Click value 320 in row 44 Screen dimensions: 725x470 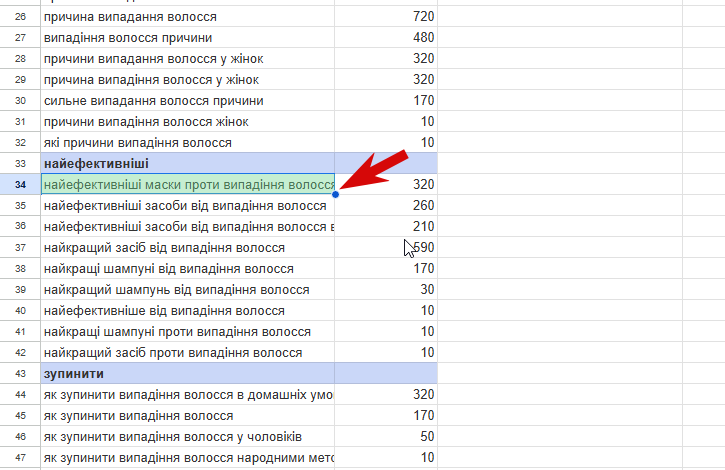click(386, 395)
